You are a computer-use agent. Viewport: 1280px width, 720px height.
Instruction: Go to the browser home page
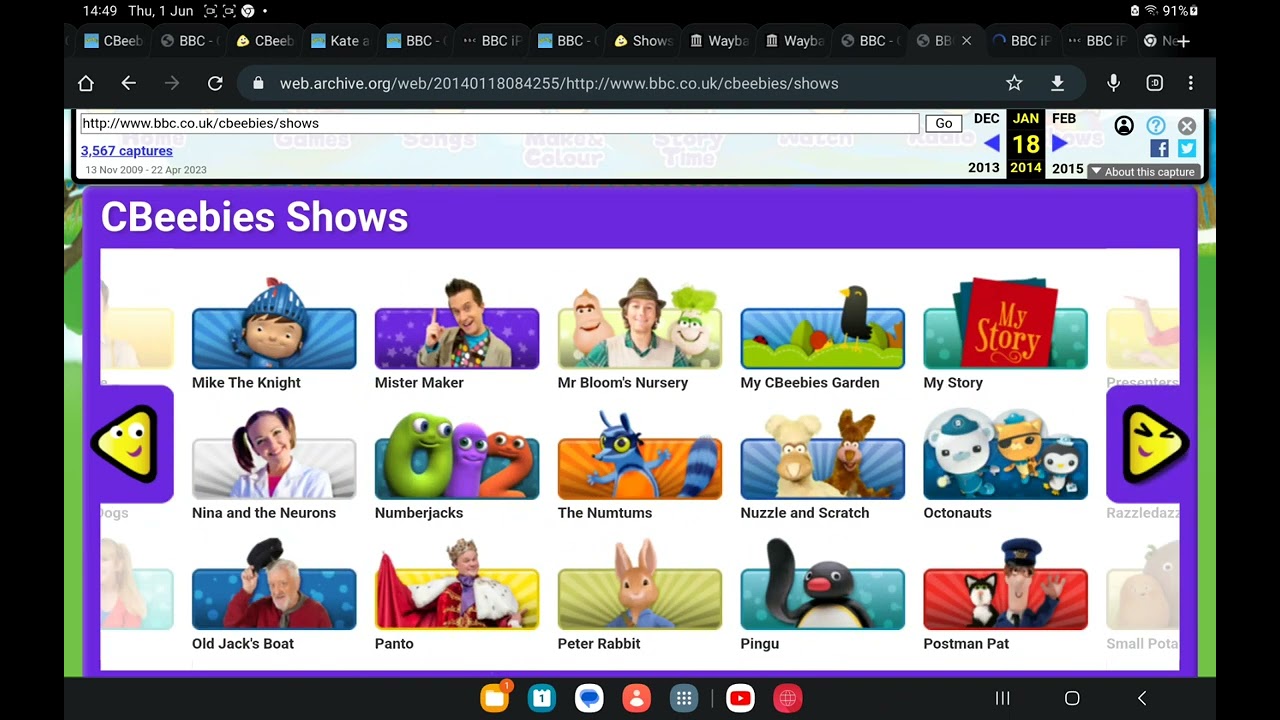click(x=86, y=83)
